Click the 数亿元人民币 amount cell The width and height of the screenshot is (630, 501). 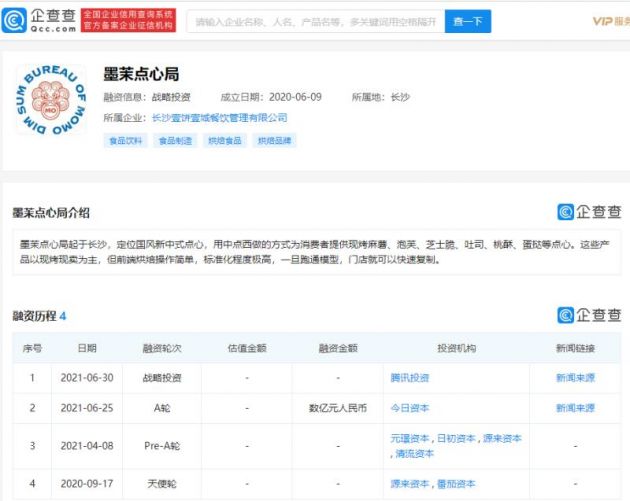338,408
